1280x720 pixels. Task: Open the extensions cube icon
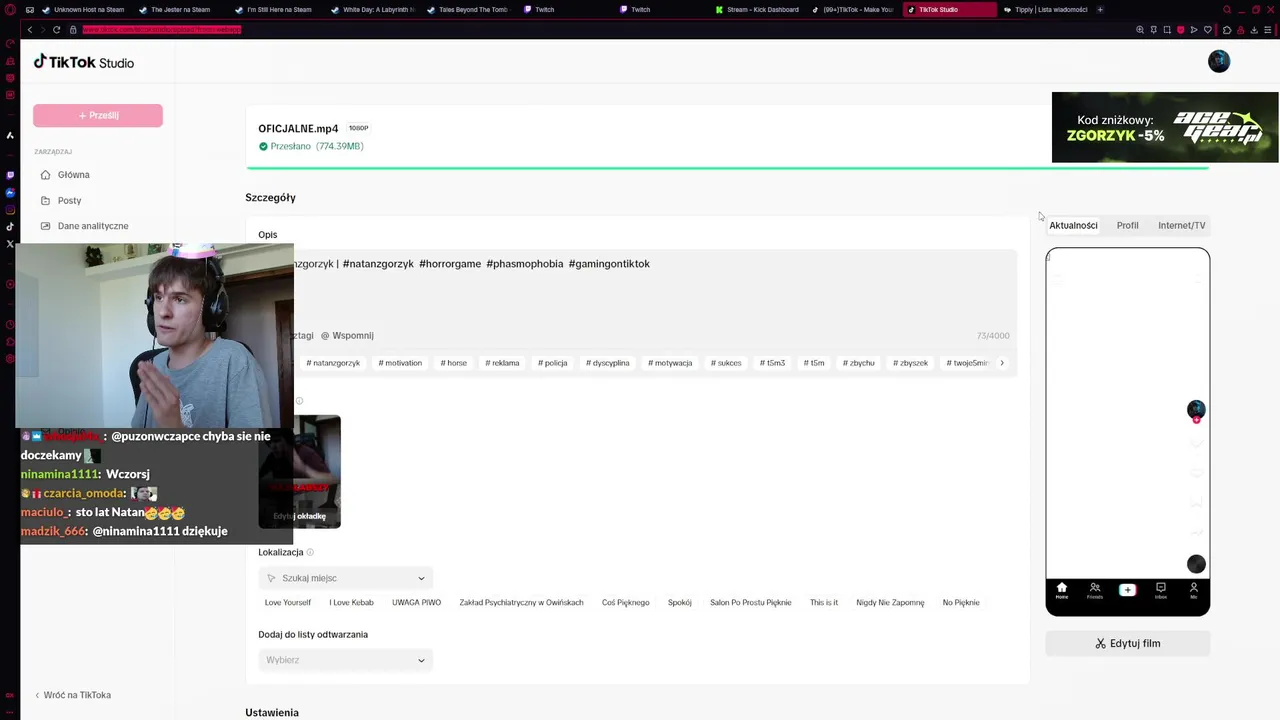[1227, 30]
